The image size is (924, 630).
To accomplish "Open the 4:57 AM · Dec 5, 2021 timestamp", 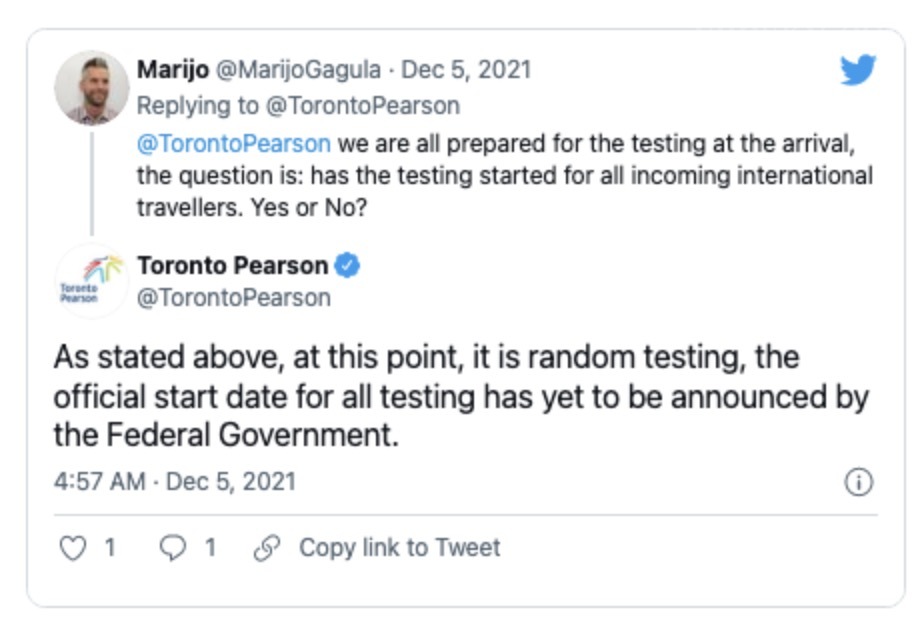I will pyautogui.click(x=174, y=481).
